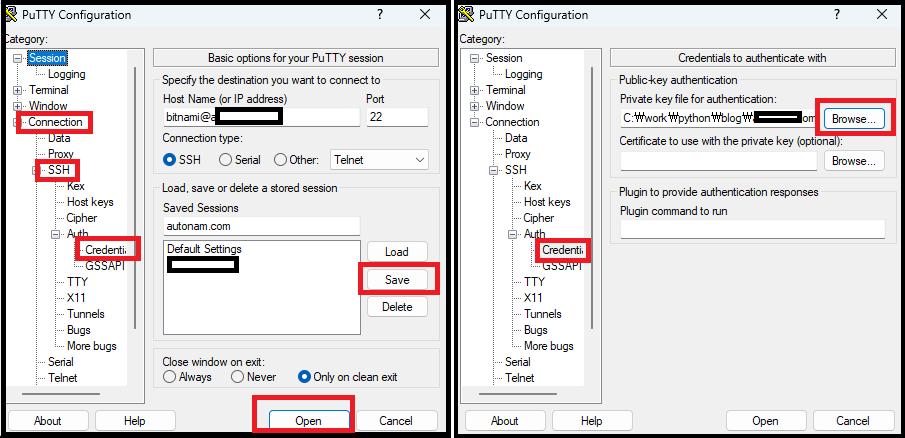Select Host keys category in left window

pyautogui.click(x=90, y=202)
